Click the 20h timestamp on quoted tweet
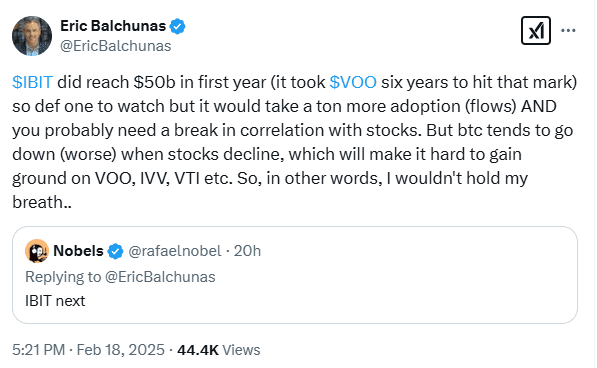The image size is (597, 368). pos(247,251)
